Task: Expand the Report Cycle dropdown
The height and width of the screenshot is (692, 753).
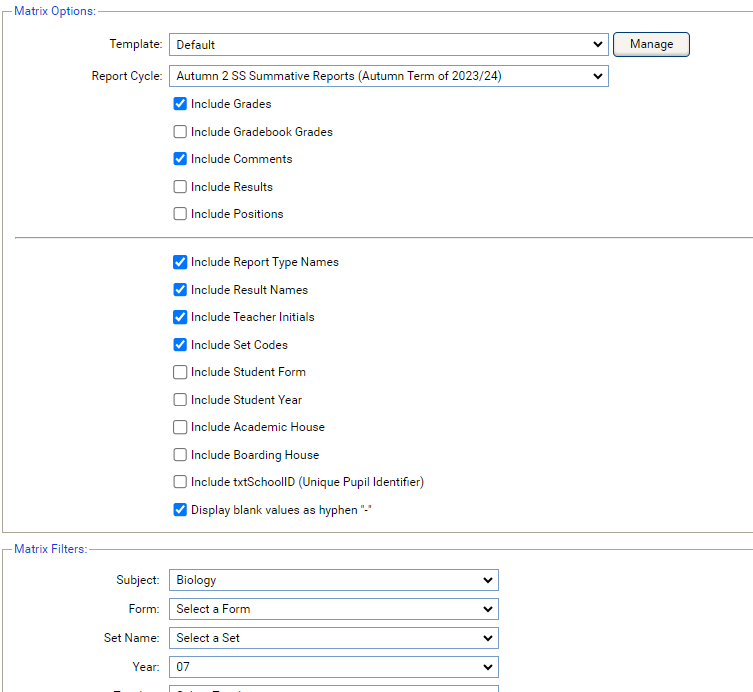Action: [388, 76]
